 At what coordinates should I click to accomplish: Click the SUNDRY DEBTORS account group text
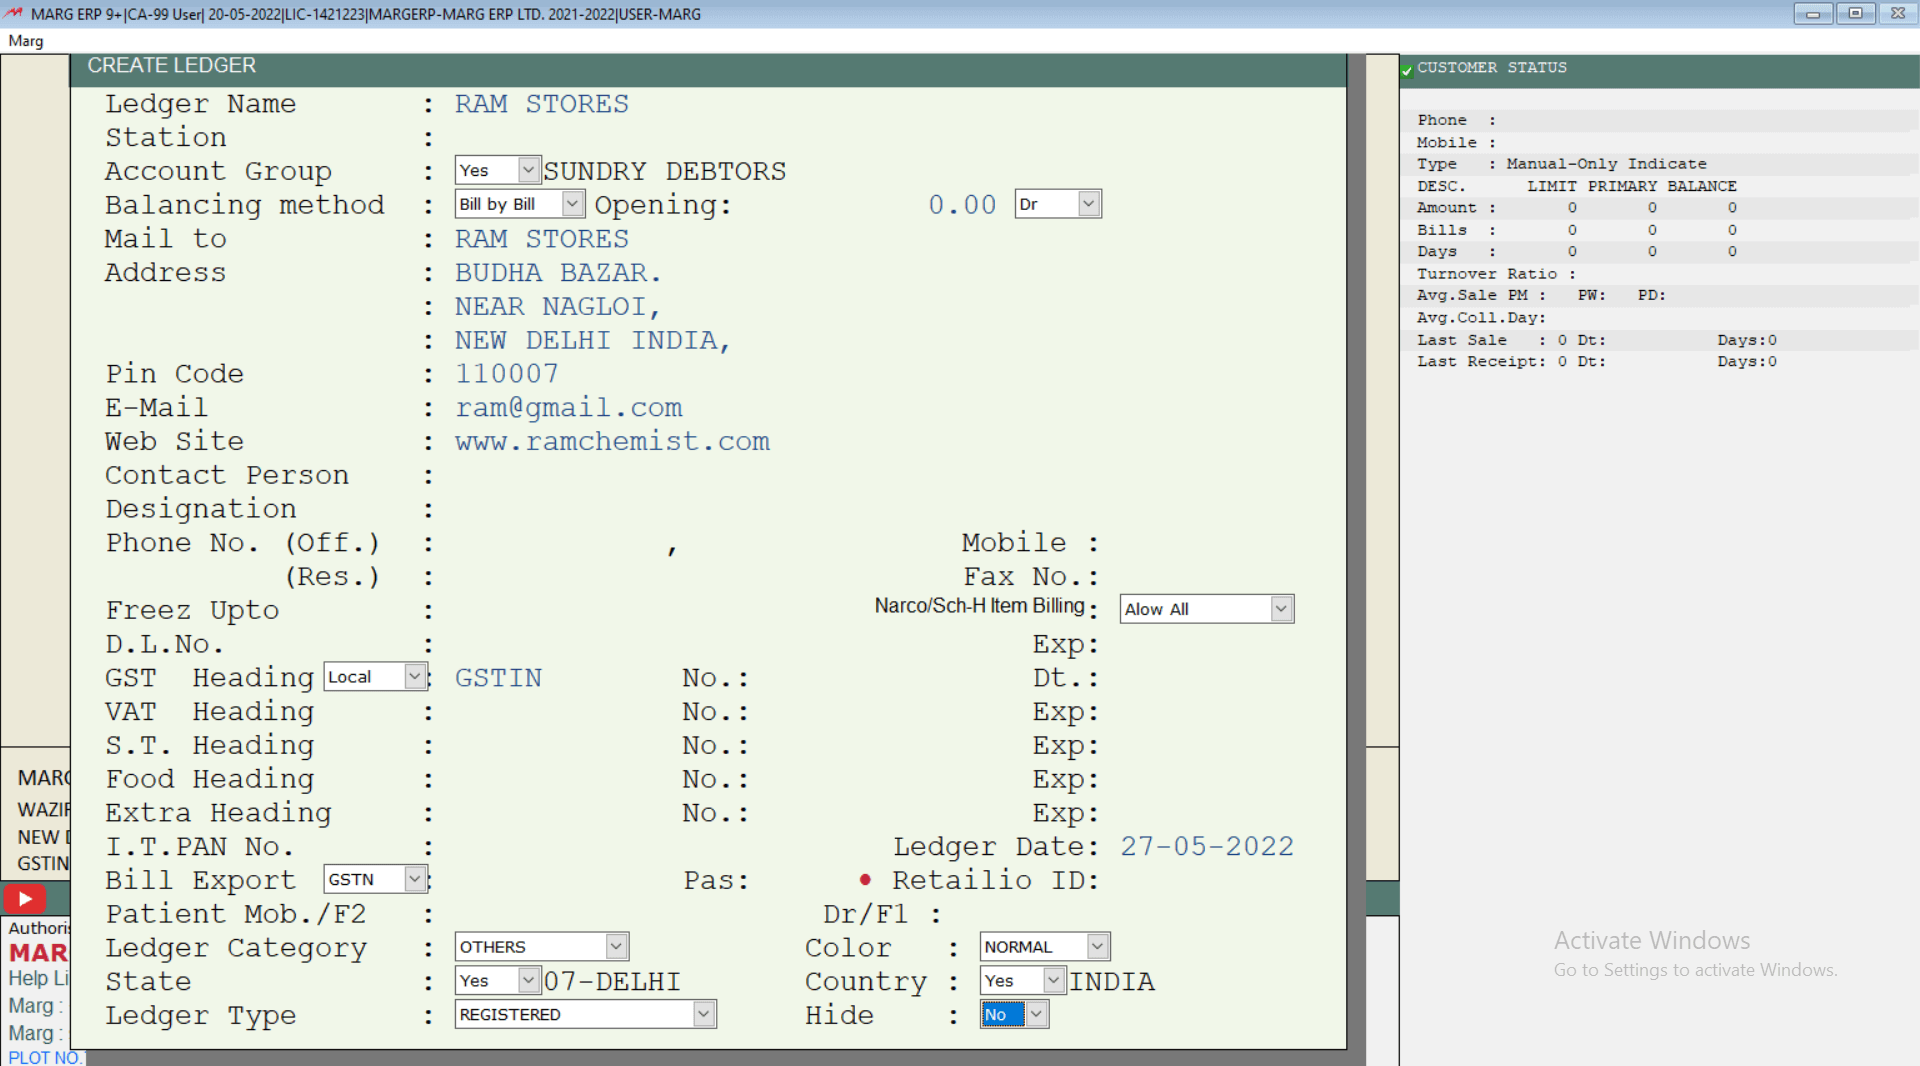(665, 172)
